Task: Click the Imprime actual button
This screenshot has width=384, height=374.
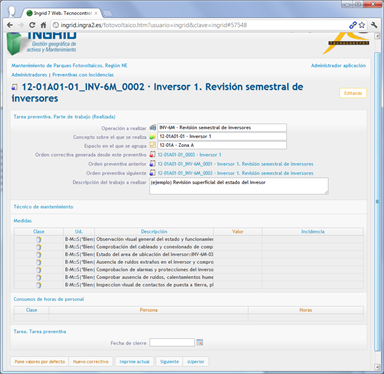Action: 134,362
